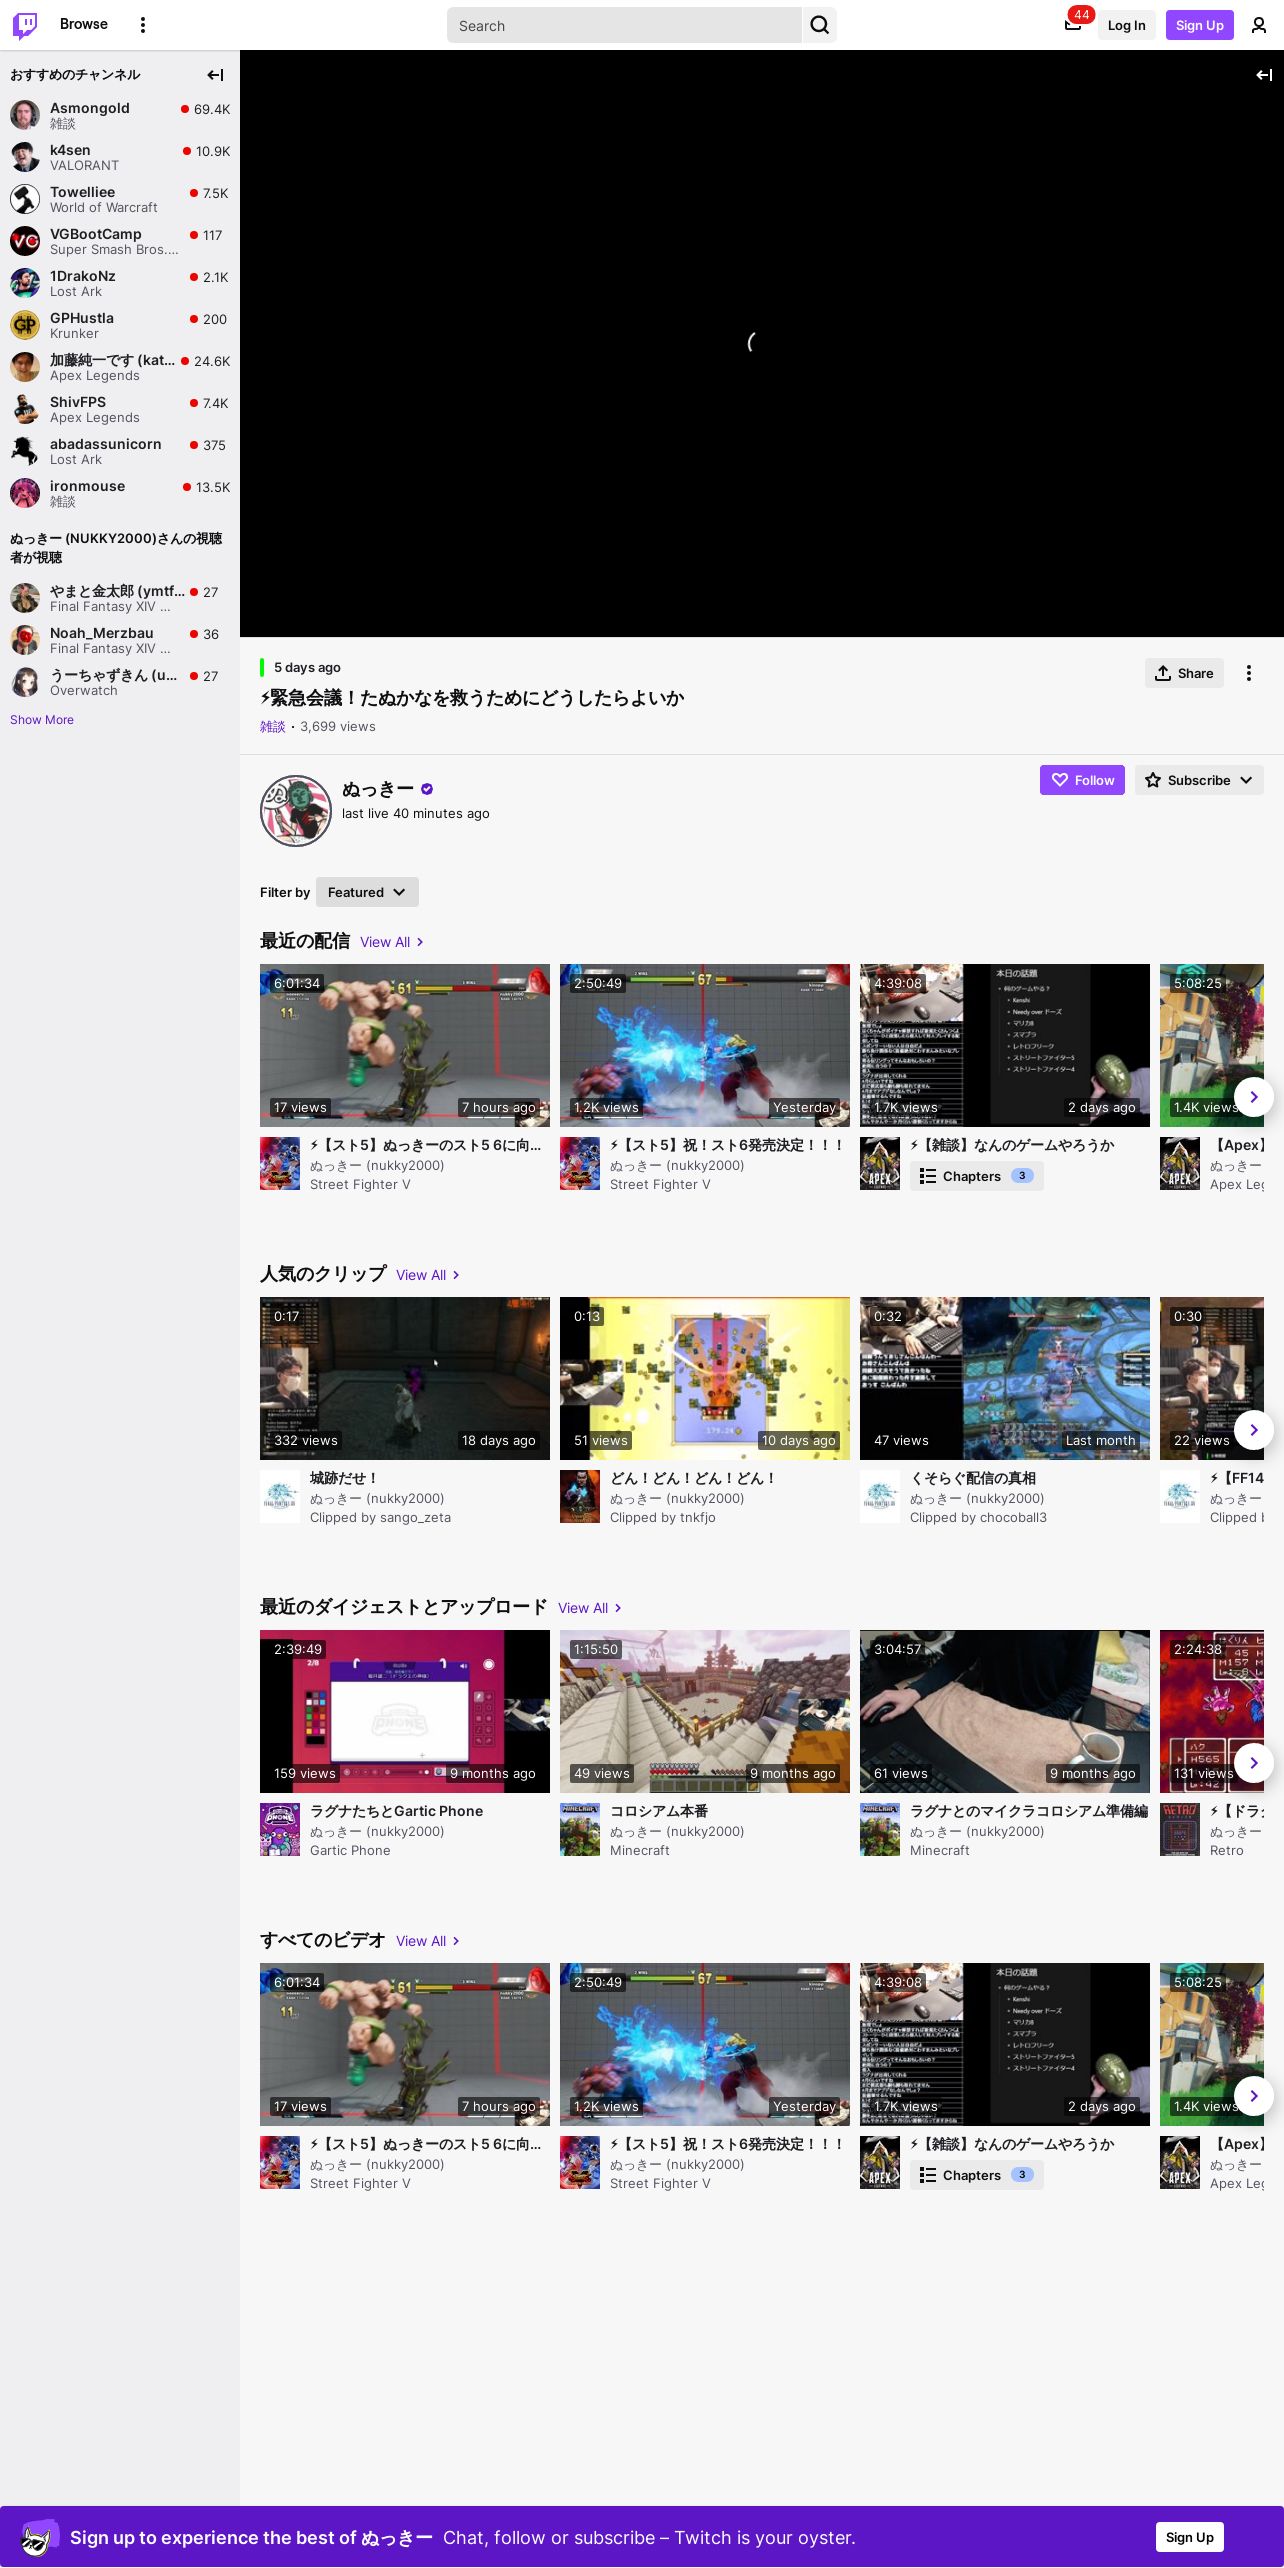The height and width of the screenshot is (2568, 1284).
Task: Click Noah_Merzbau's channel avatar
Action: tap(25, 640)
